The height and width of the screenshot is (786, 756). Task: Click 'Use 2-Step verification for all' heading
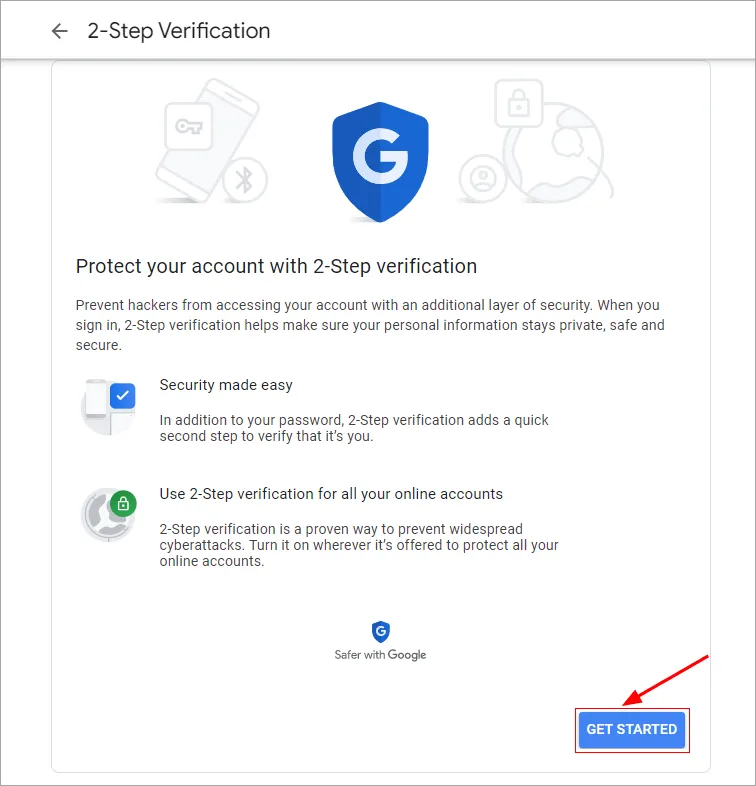331,494
